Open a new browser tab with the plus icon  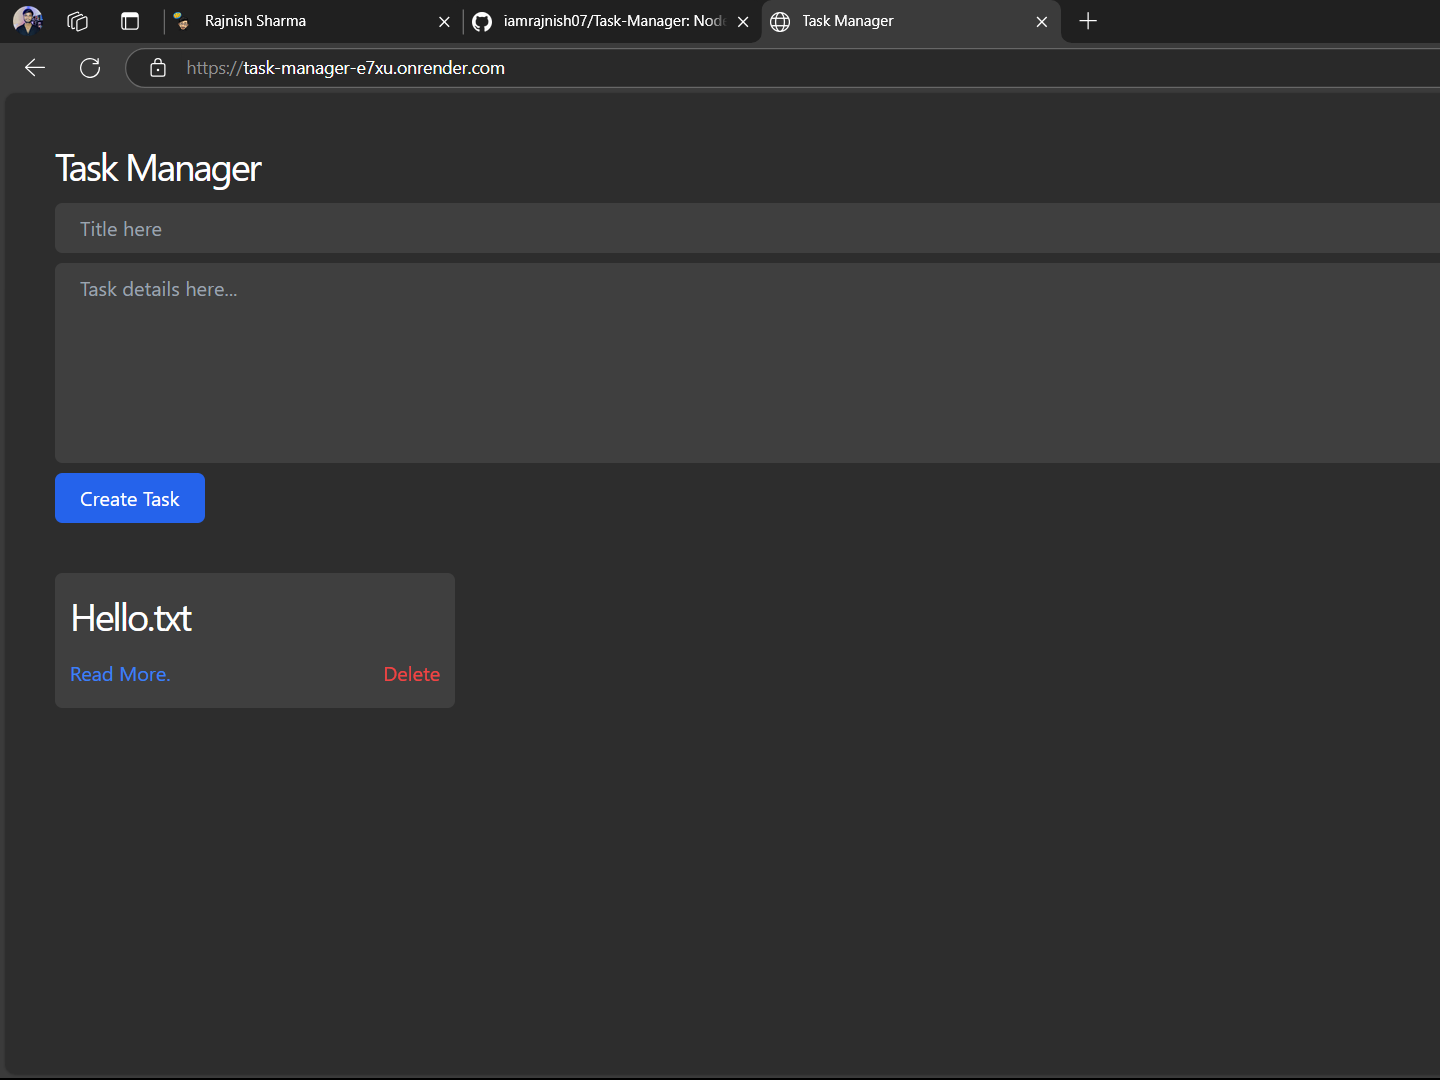(1088, 21)
